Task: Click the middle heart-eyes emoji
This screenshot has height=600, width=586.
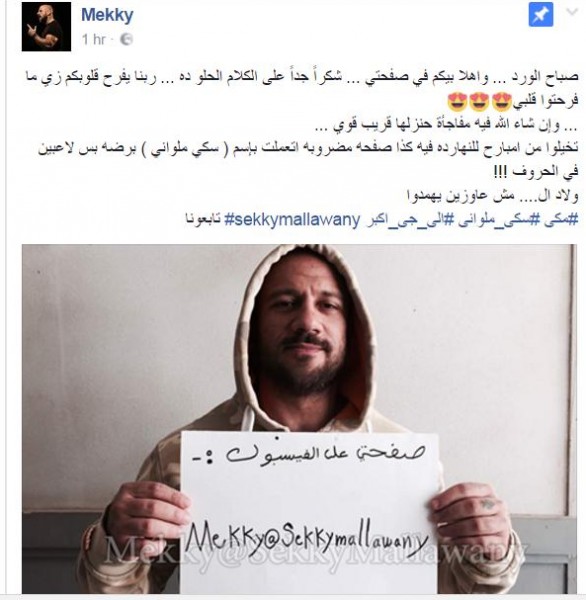Action: (x=479, y=101)
